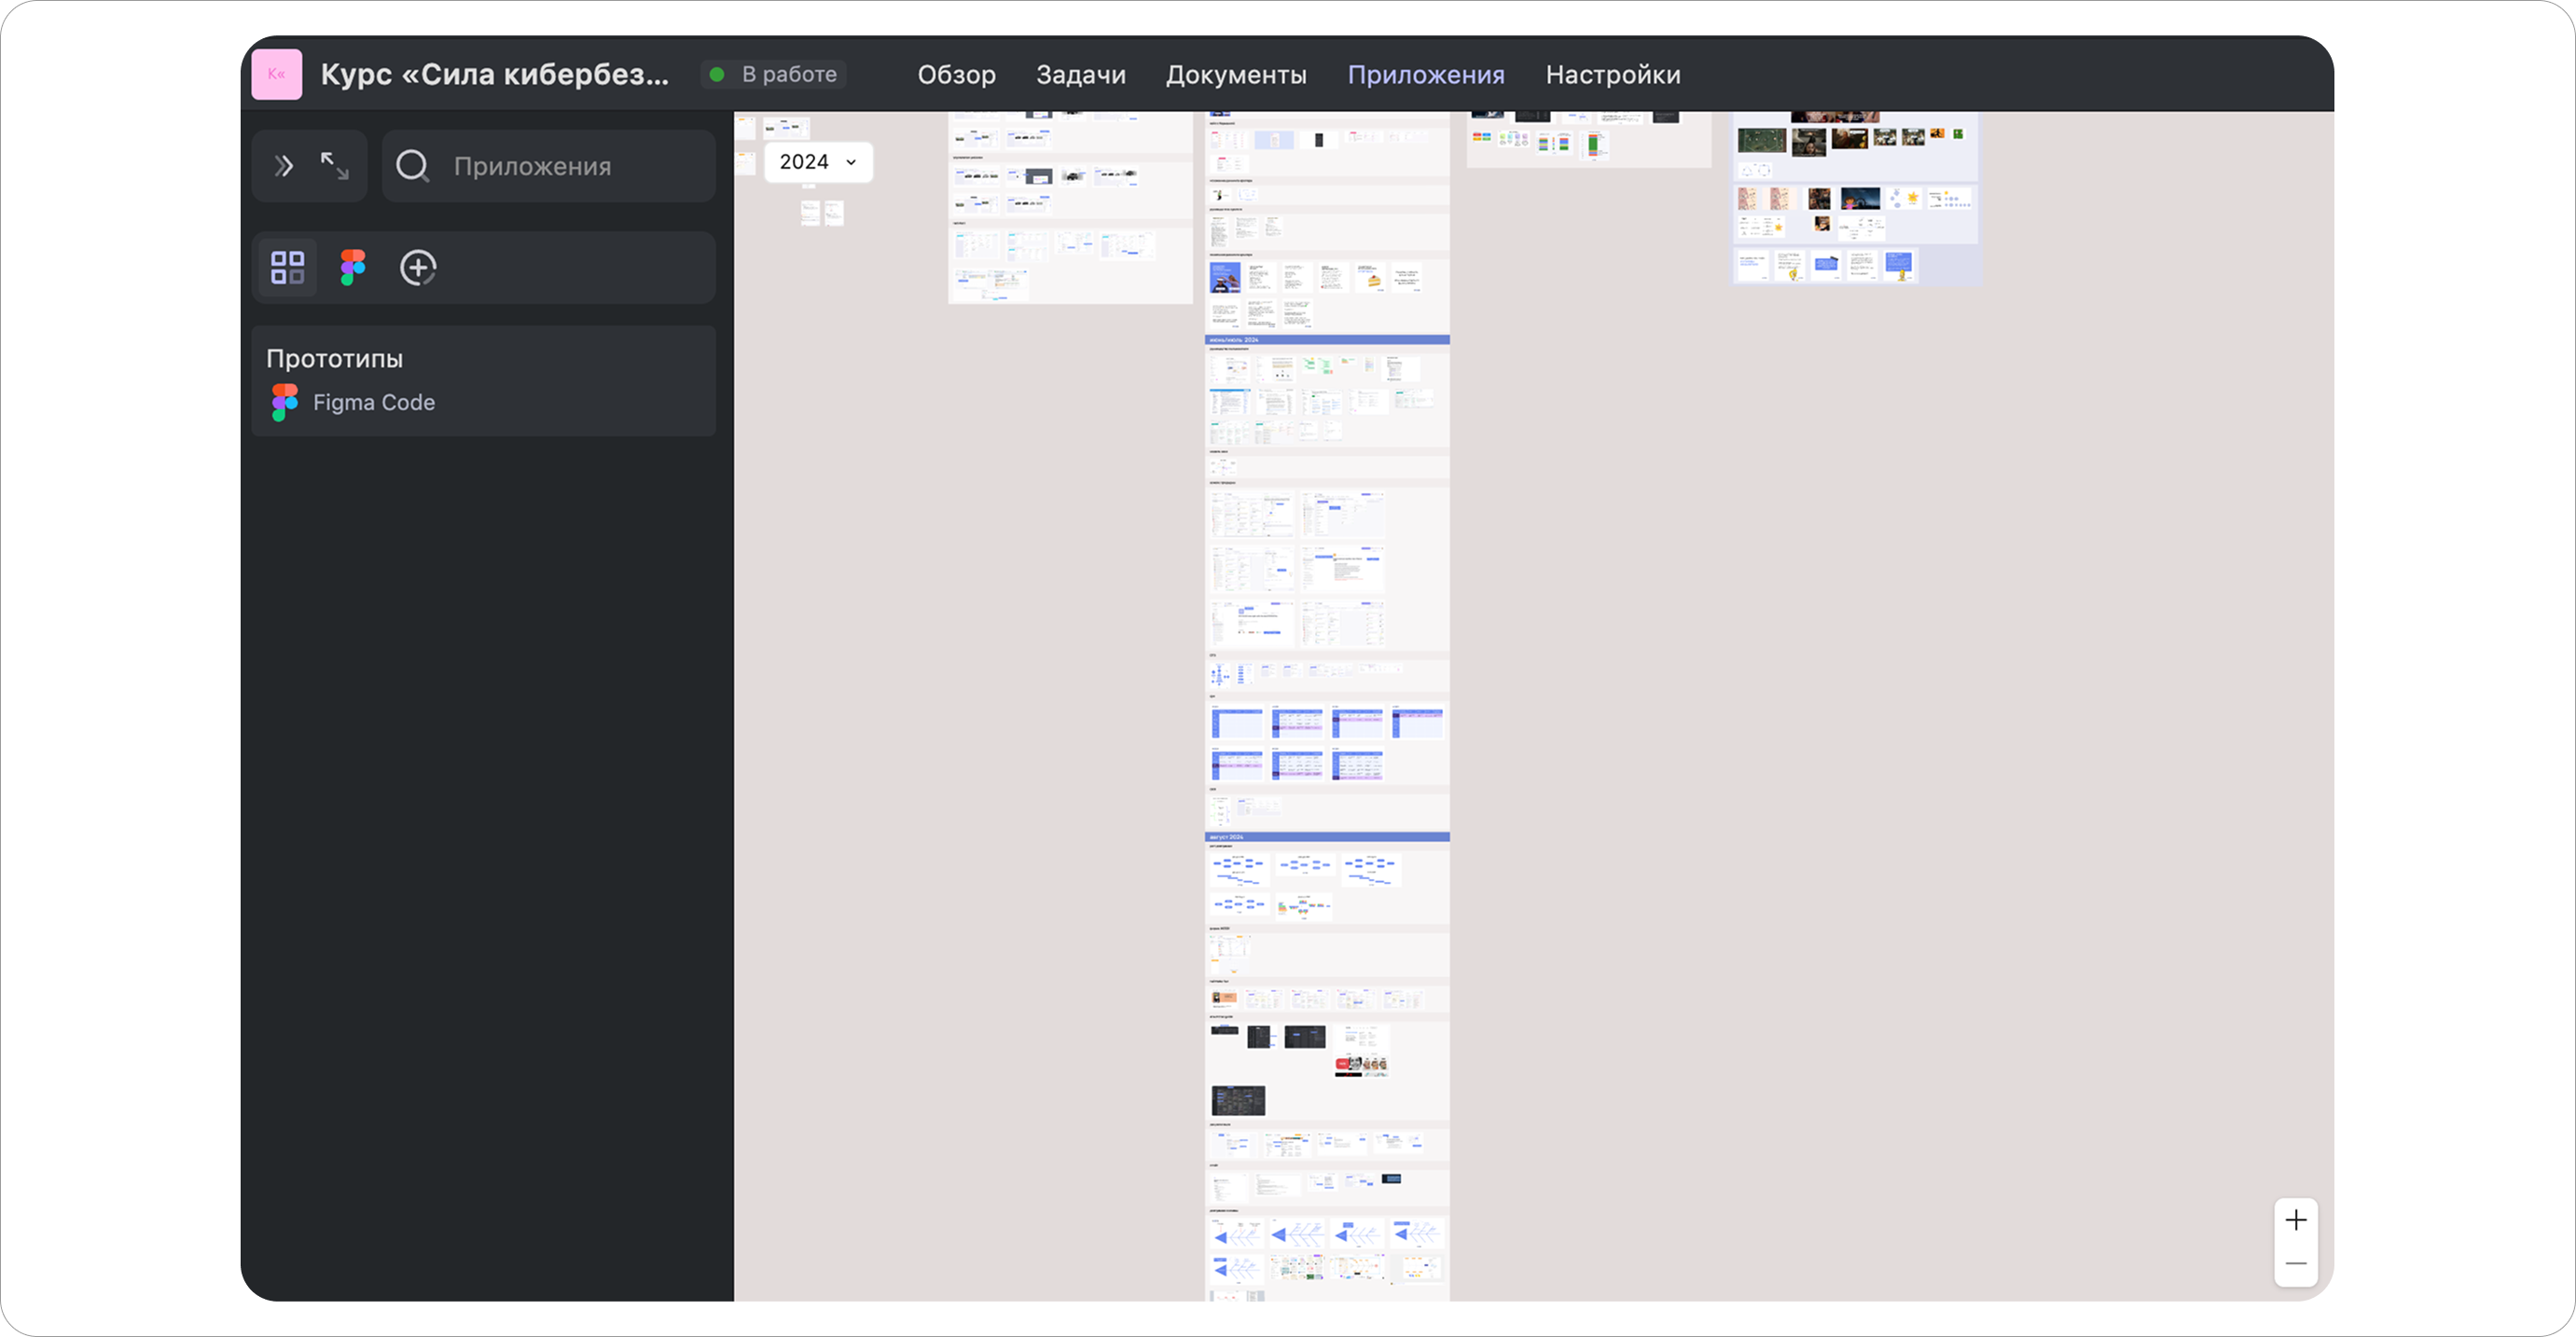
Task: Expand panel to fullscreen with diagonal arrows
Action: [x=334, y=166]
